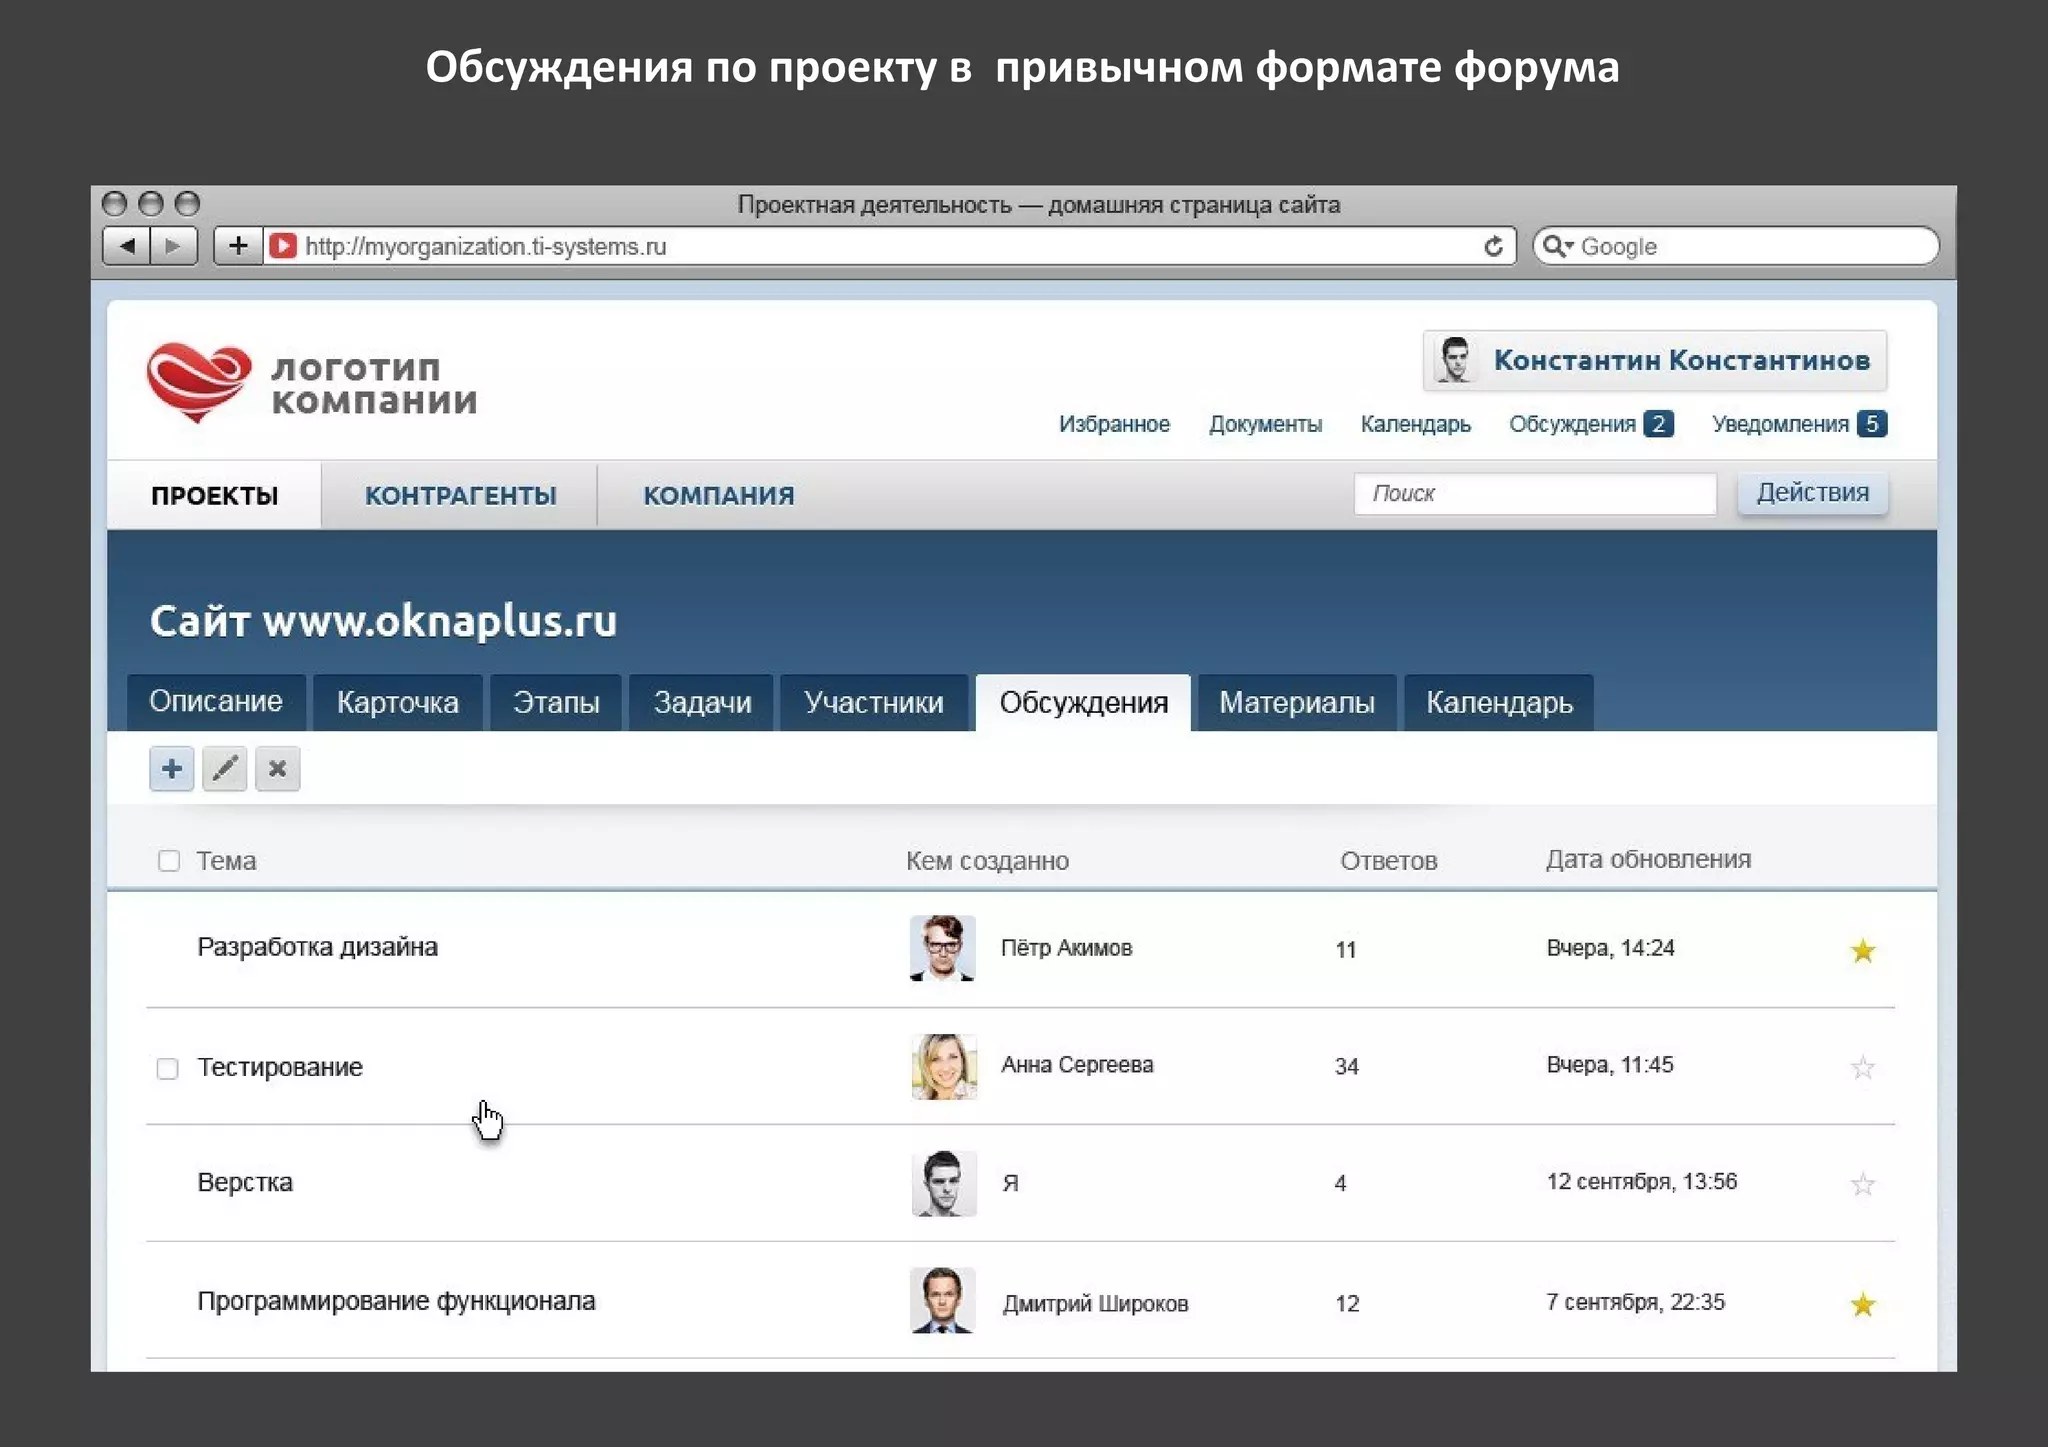Click the 34 replies count
2048x1447 pixels.
(x=1346, y=1067)
